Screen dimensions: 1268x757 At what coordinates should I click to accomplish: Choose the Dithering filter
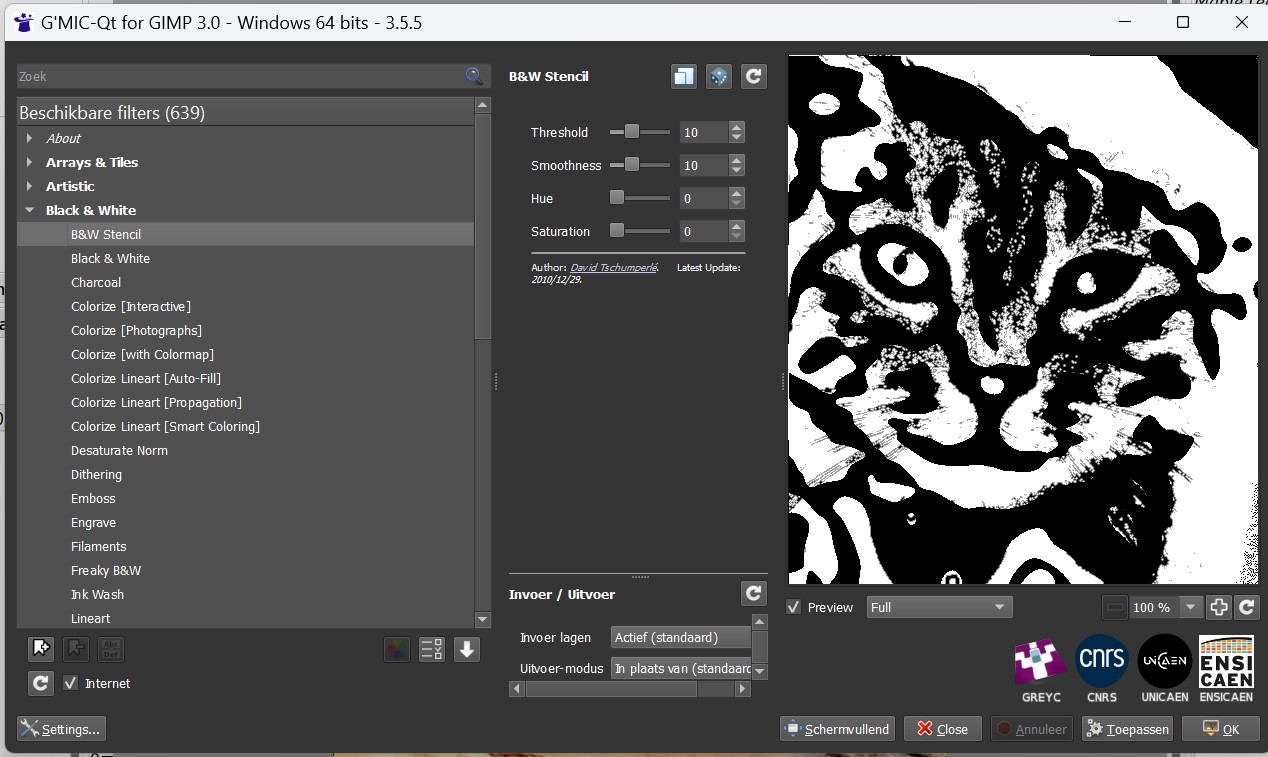pos(96,474)
